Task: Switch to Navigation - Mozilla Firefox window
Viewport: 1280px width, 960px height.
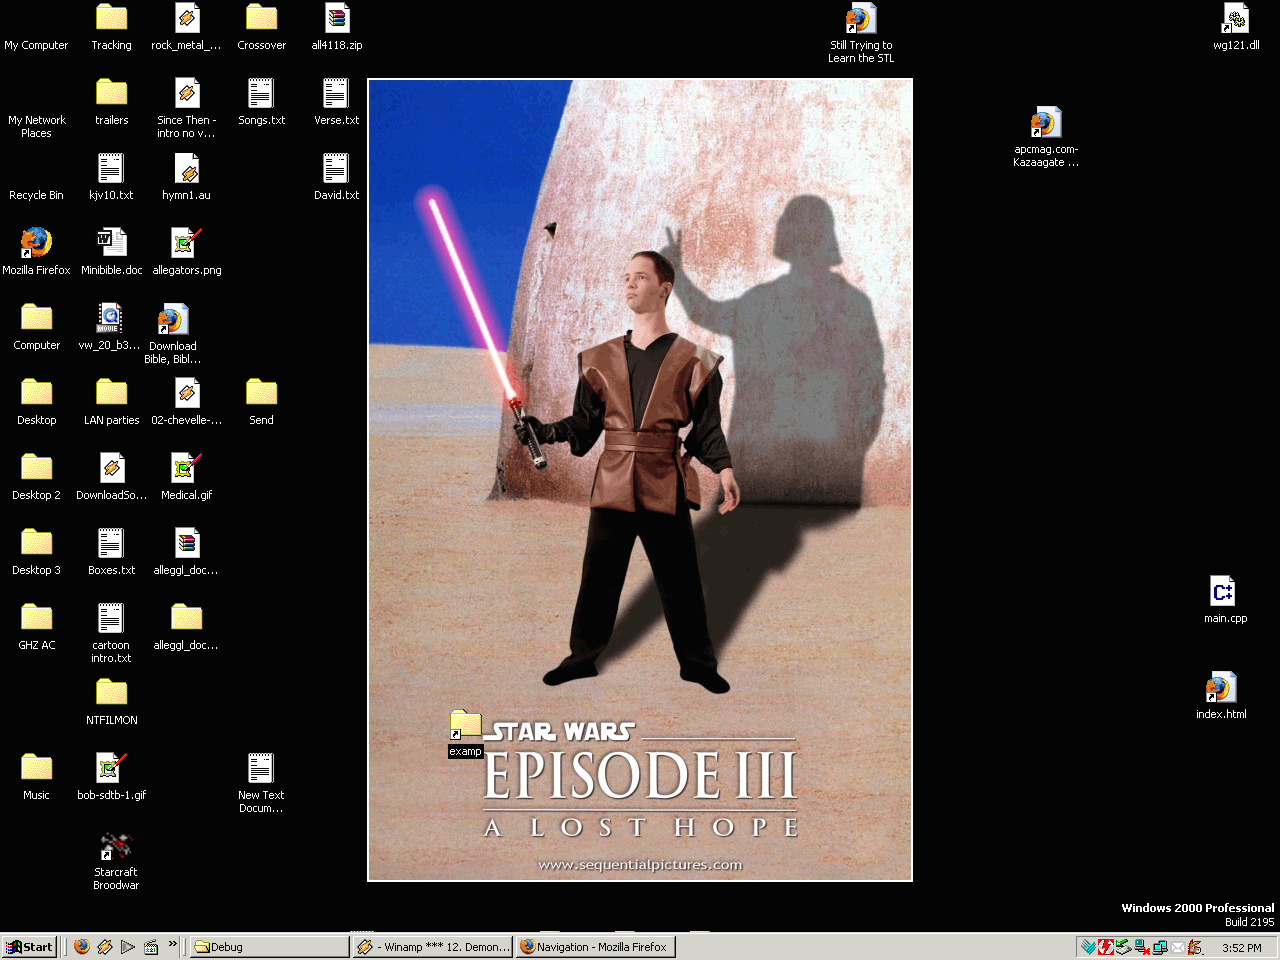Action: [x=595, y=947]
